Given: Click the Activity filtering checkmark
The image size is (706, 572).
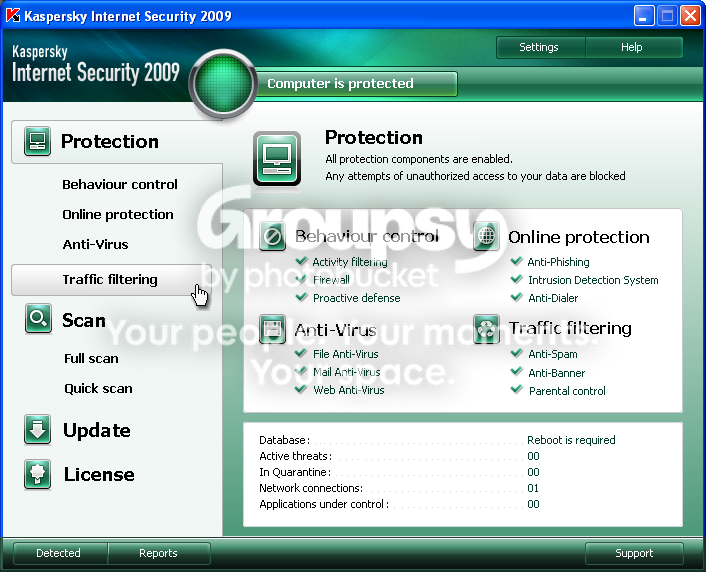Looking at the screenshot, I should pyautogui.click(x=301, y=261).
